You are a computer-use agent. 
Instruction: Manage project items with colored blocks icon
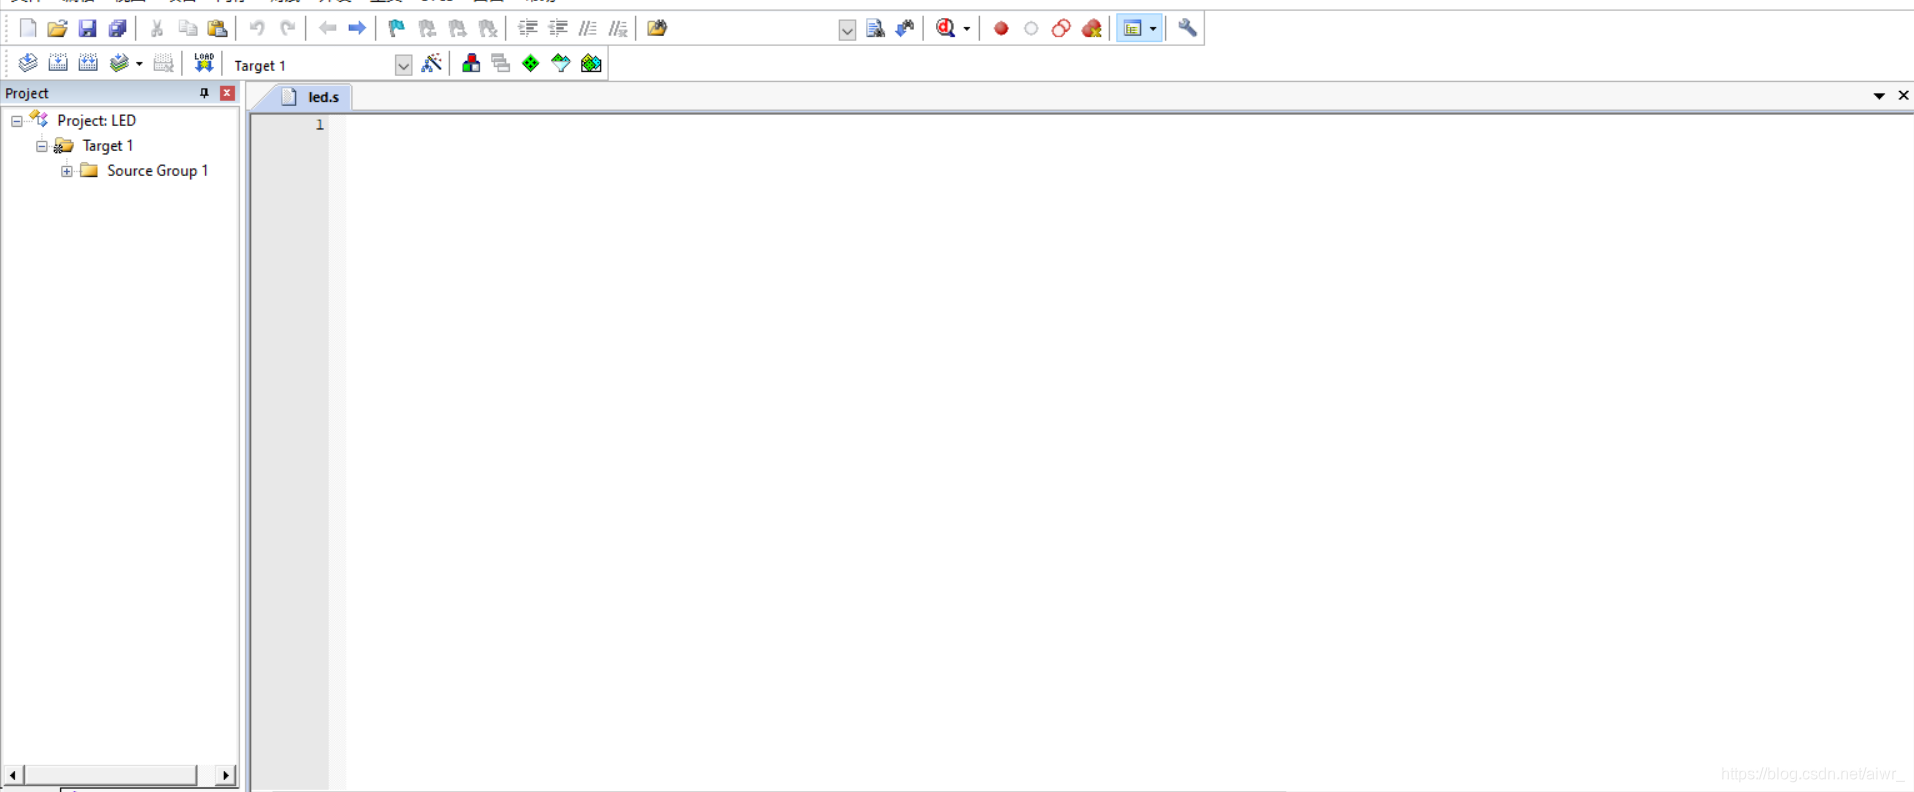pyautogui.click(x=471, y=63)
